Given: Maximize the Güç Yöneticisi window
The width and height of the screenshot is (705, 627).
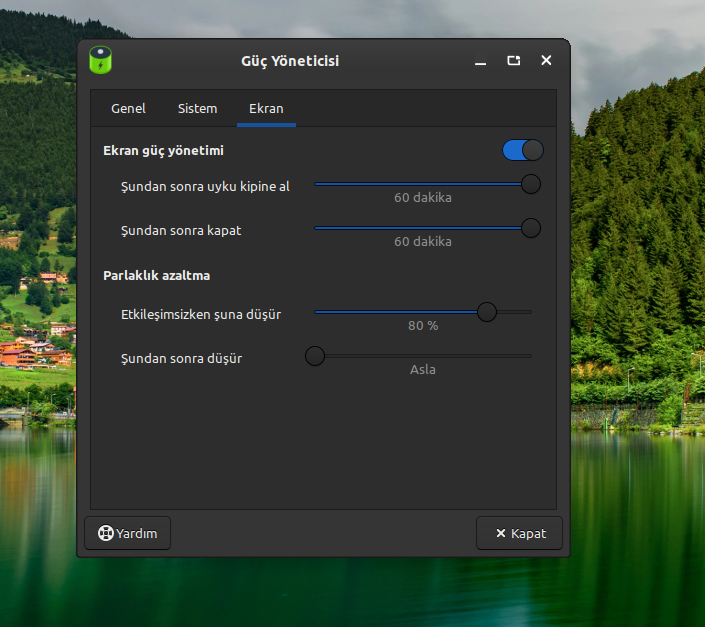Looking at the screenshot, I should [x=513, y=61].
